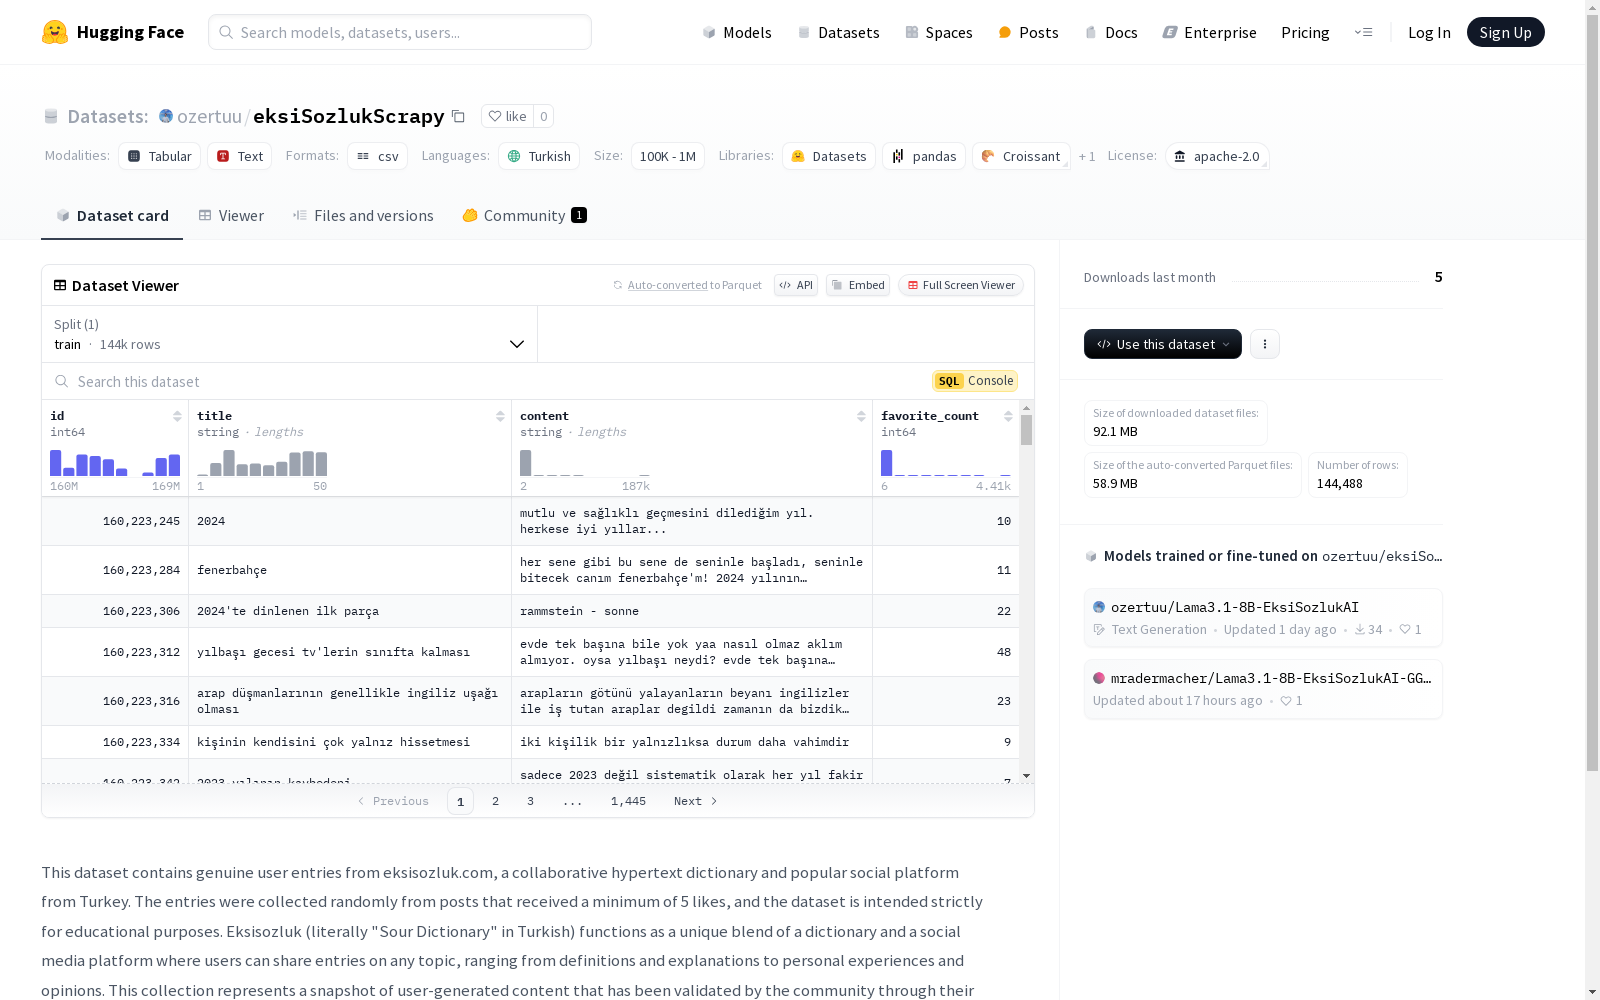
Task: Sort the title column via its icon
Action: [x=500, y=416]
